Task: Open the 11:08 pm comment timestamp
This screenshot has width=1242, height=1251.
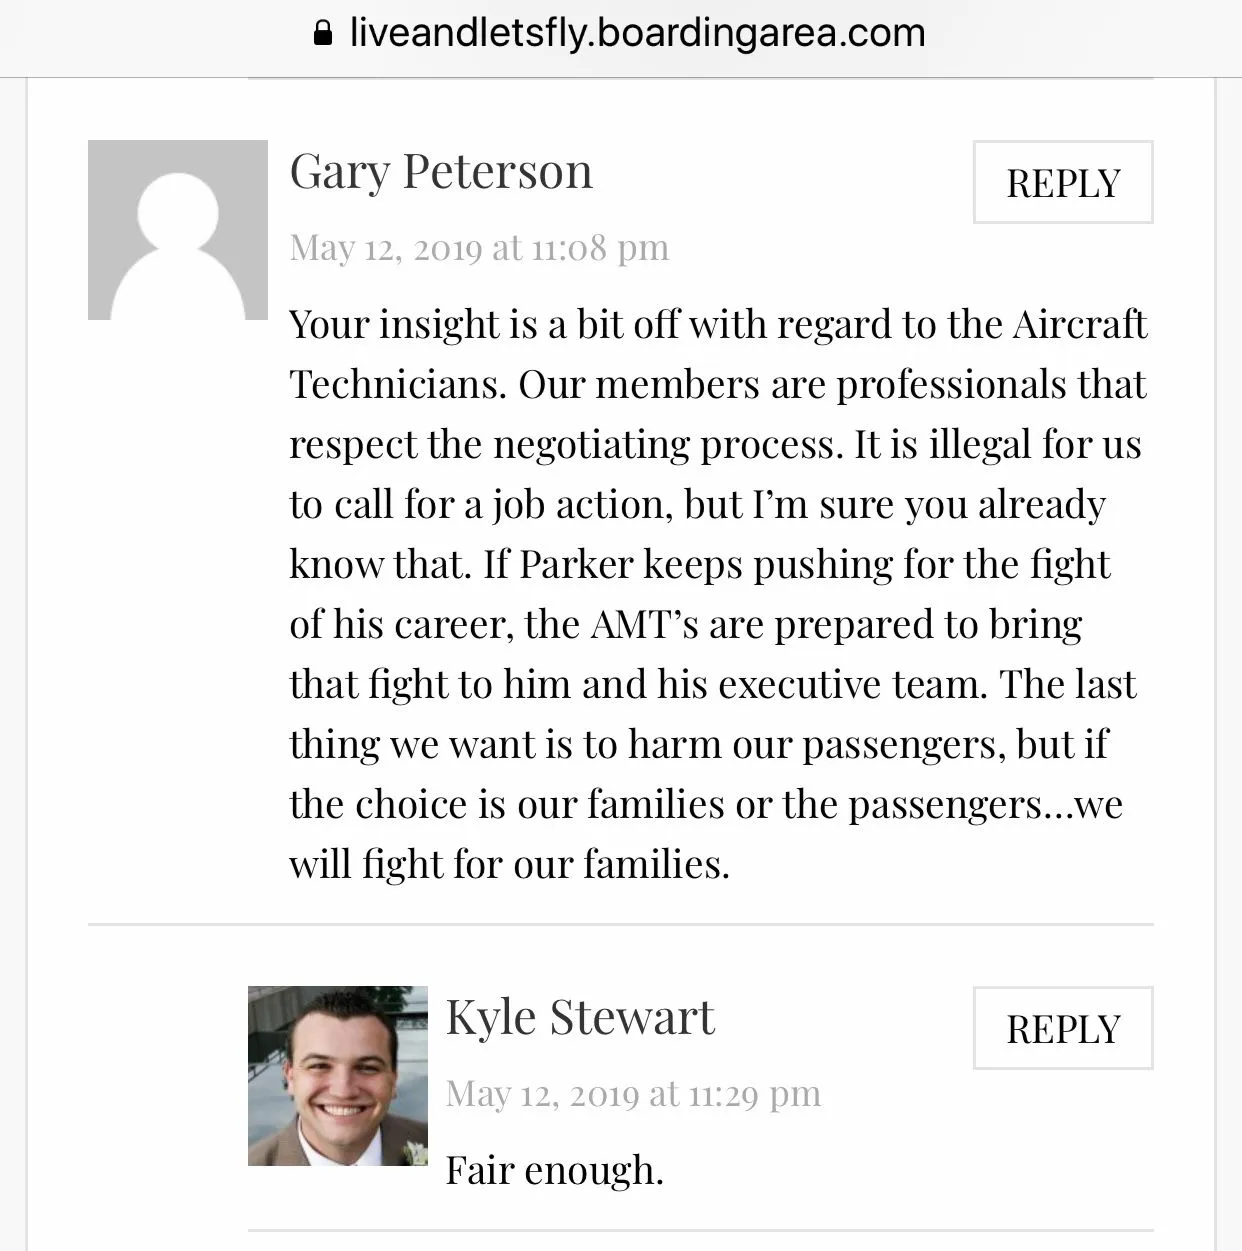Action: [479, 247]
